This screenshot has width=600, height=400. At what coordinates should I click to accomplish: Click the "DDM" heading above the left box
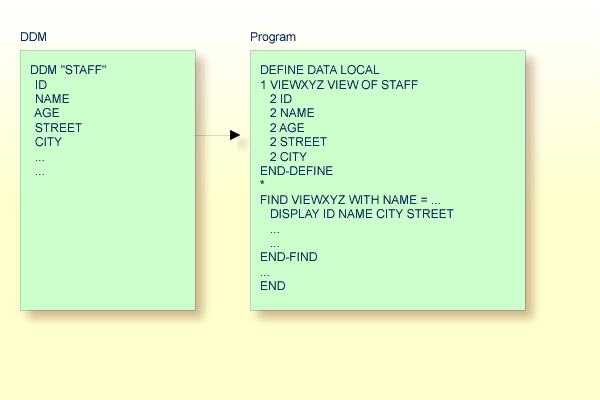pyautogui.click(x=34, y=37)
